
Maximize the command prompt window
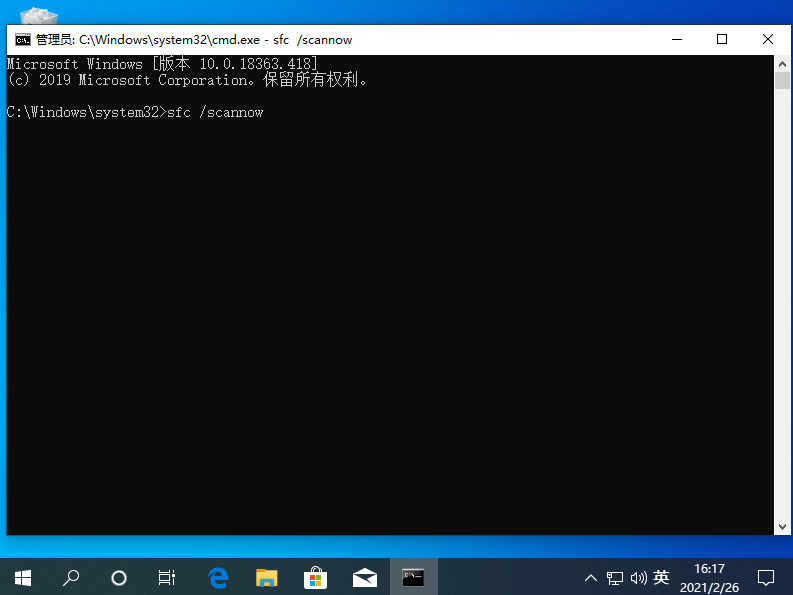pos(722,39)
